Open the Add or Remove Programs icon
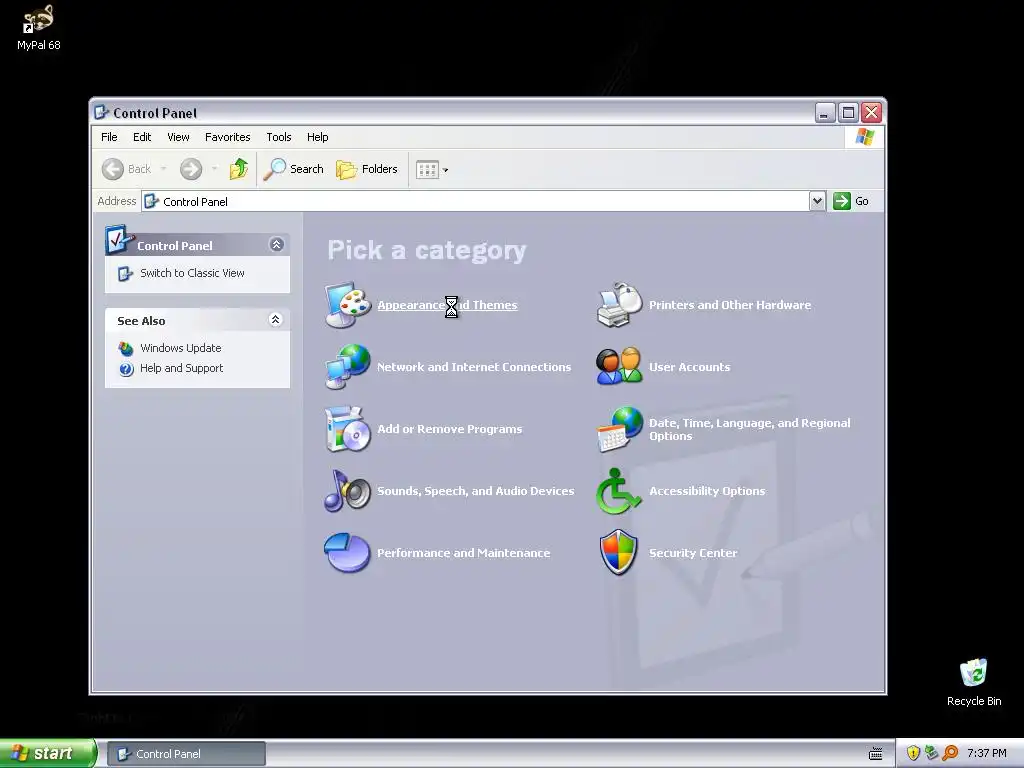 [348, 429]
